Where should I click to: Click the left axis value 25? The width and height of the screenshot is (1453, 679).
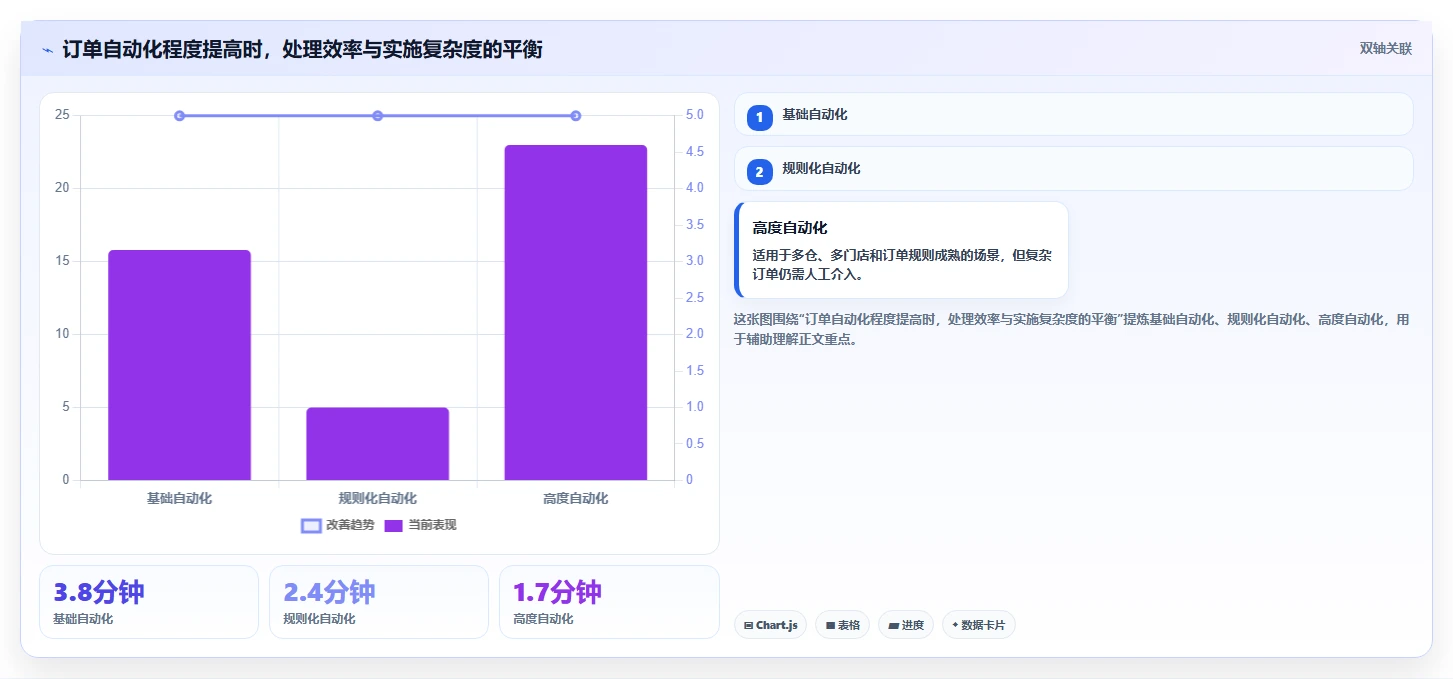(x=62, y=115)
